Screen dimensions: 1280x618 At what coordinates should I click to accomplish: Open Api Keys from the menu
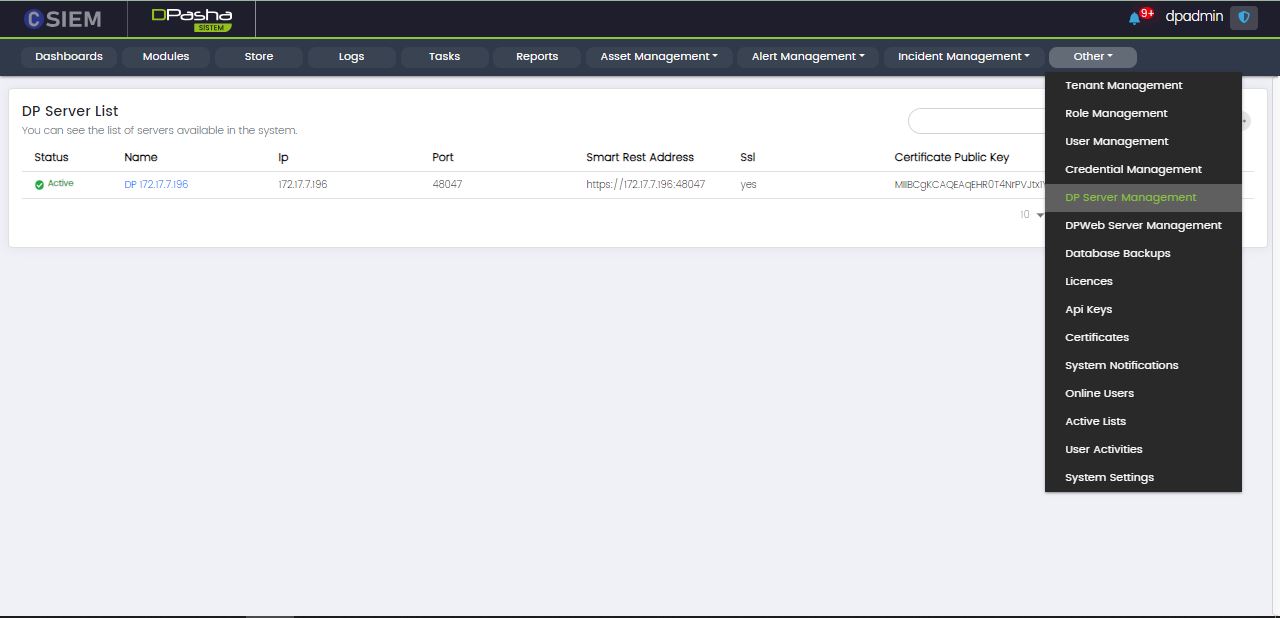[1088, 310]
